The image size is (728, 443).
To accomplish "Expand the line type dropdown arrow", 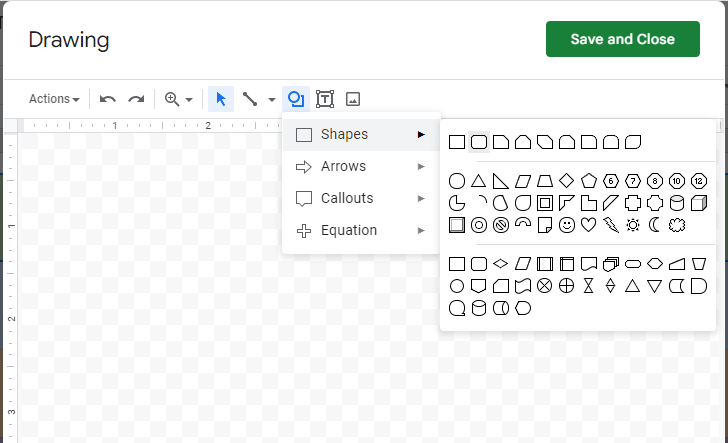I will tap(272, 100).
